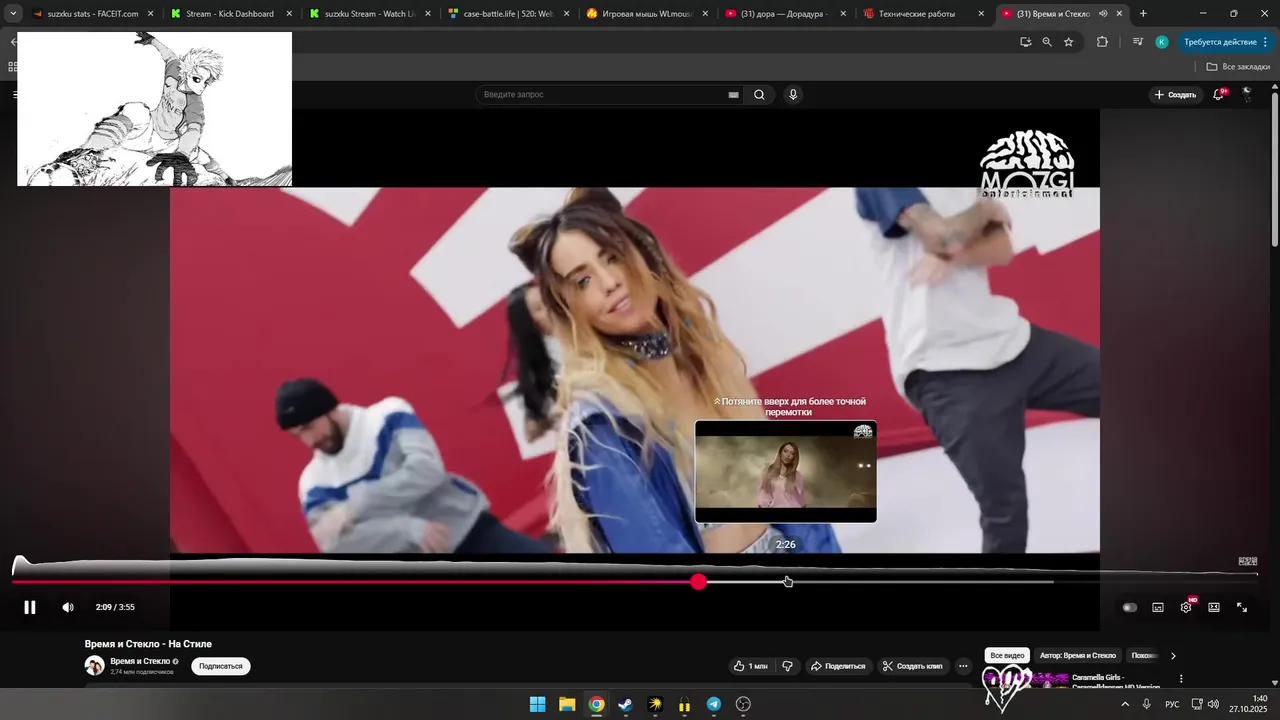Mute the video using the player volume icon
Screen dimensions: 1280x720
coord(68,607)
